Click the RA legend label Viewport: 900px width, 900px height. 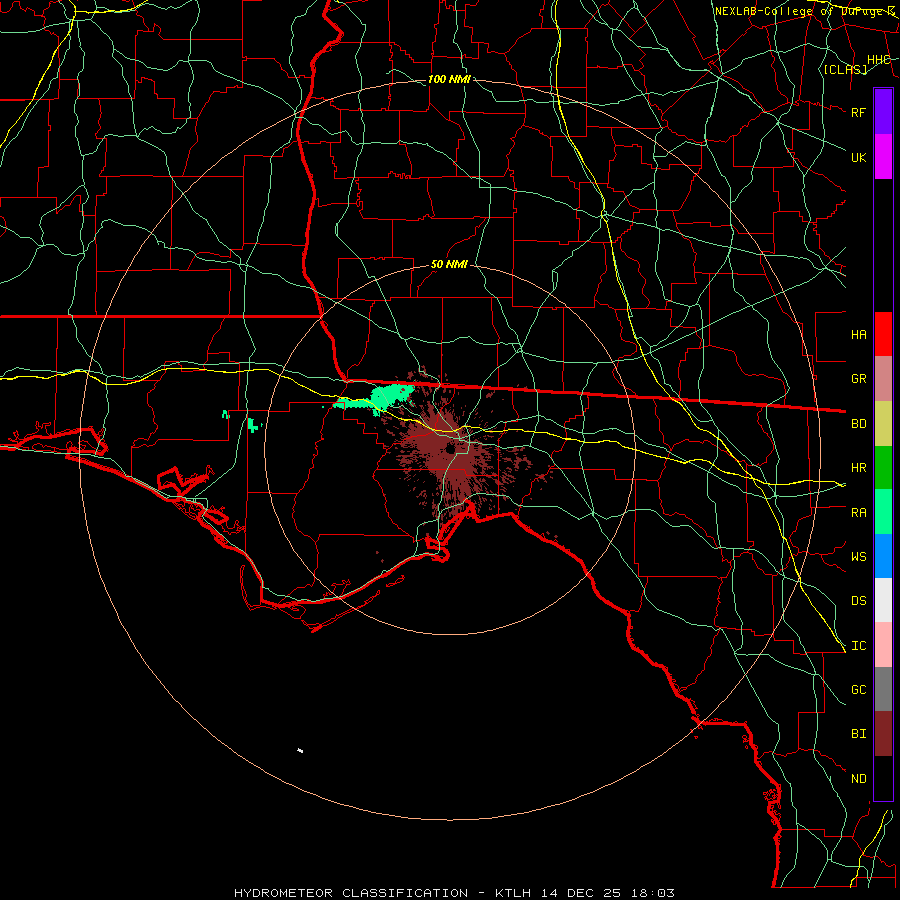(858, 513)
